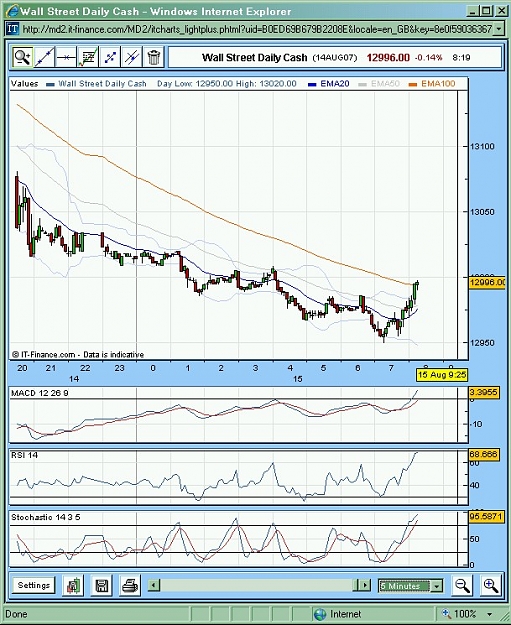Select the horizontal line drawing tool
The image size is (511, 625).
tap(66, 57)
